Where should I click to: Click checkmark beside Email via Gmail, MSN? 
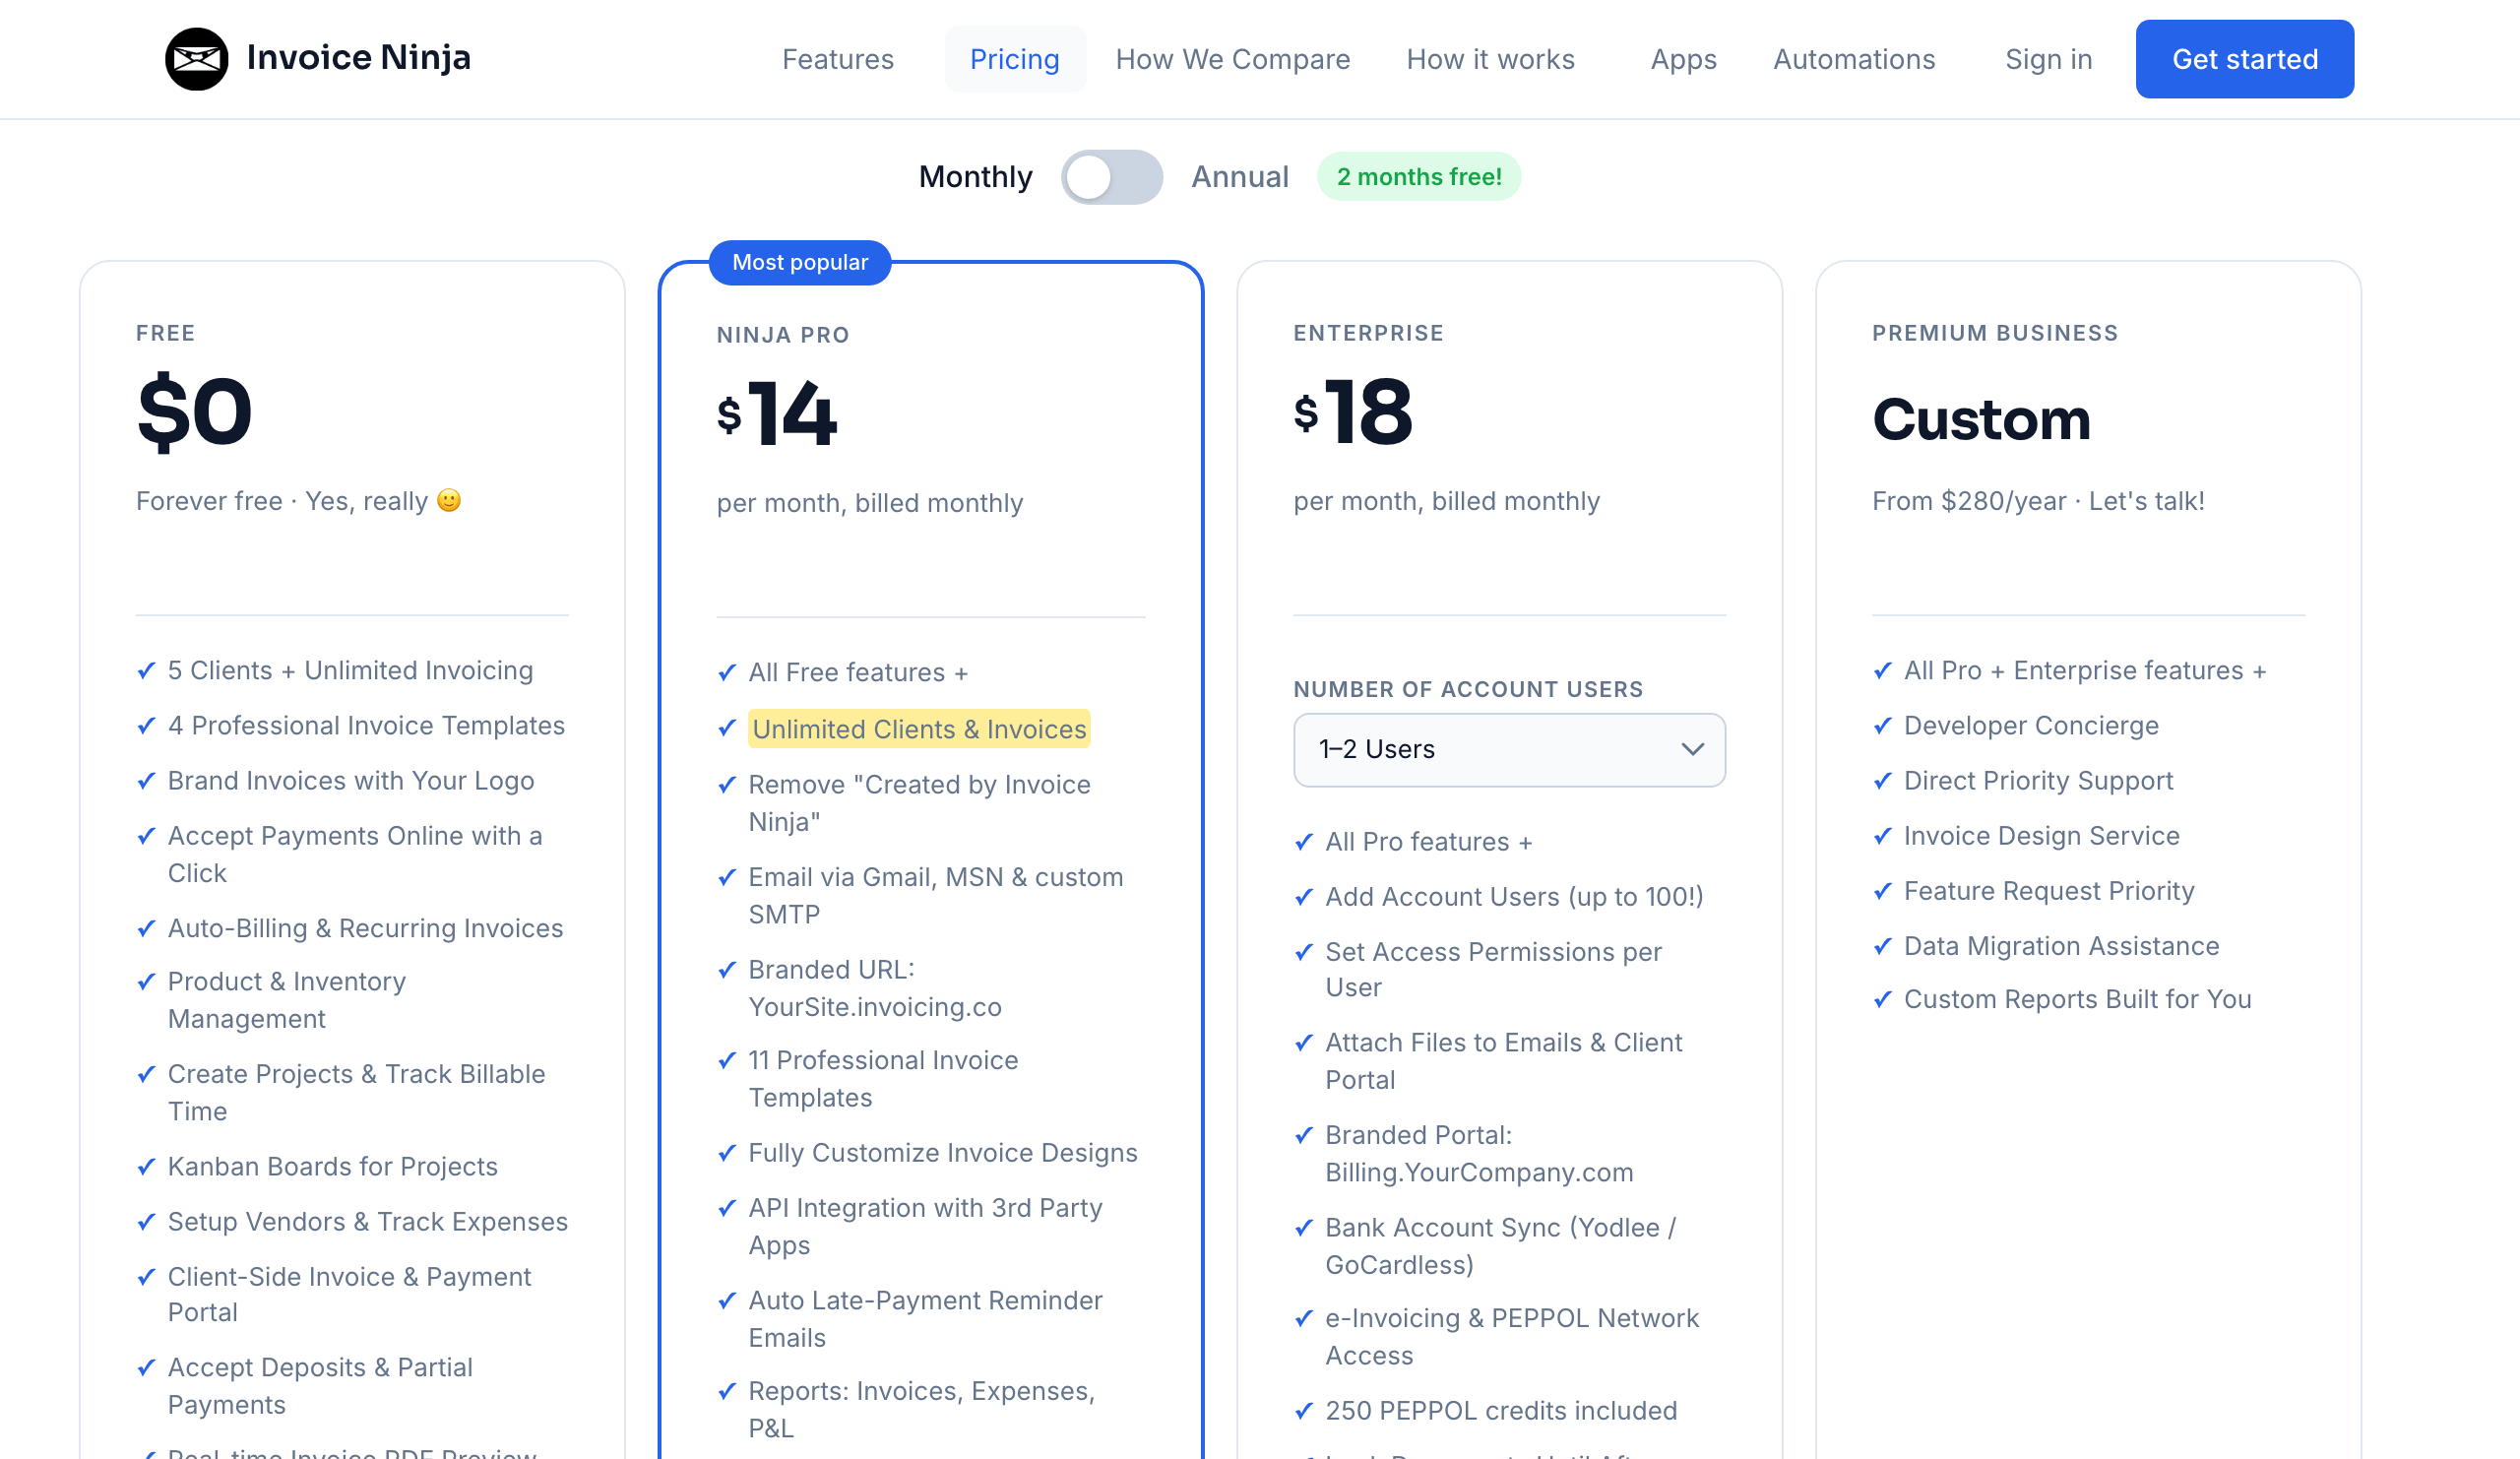coord(727,878)
